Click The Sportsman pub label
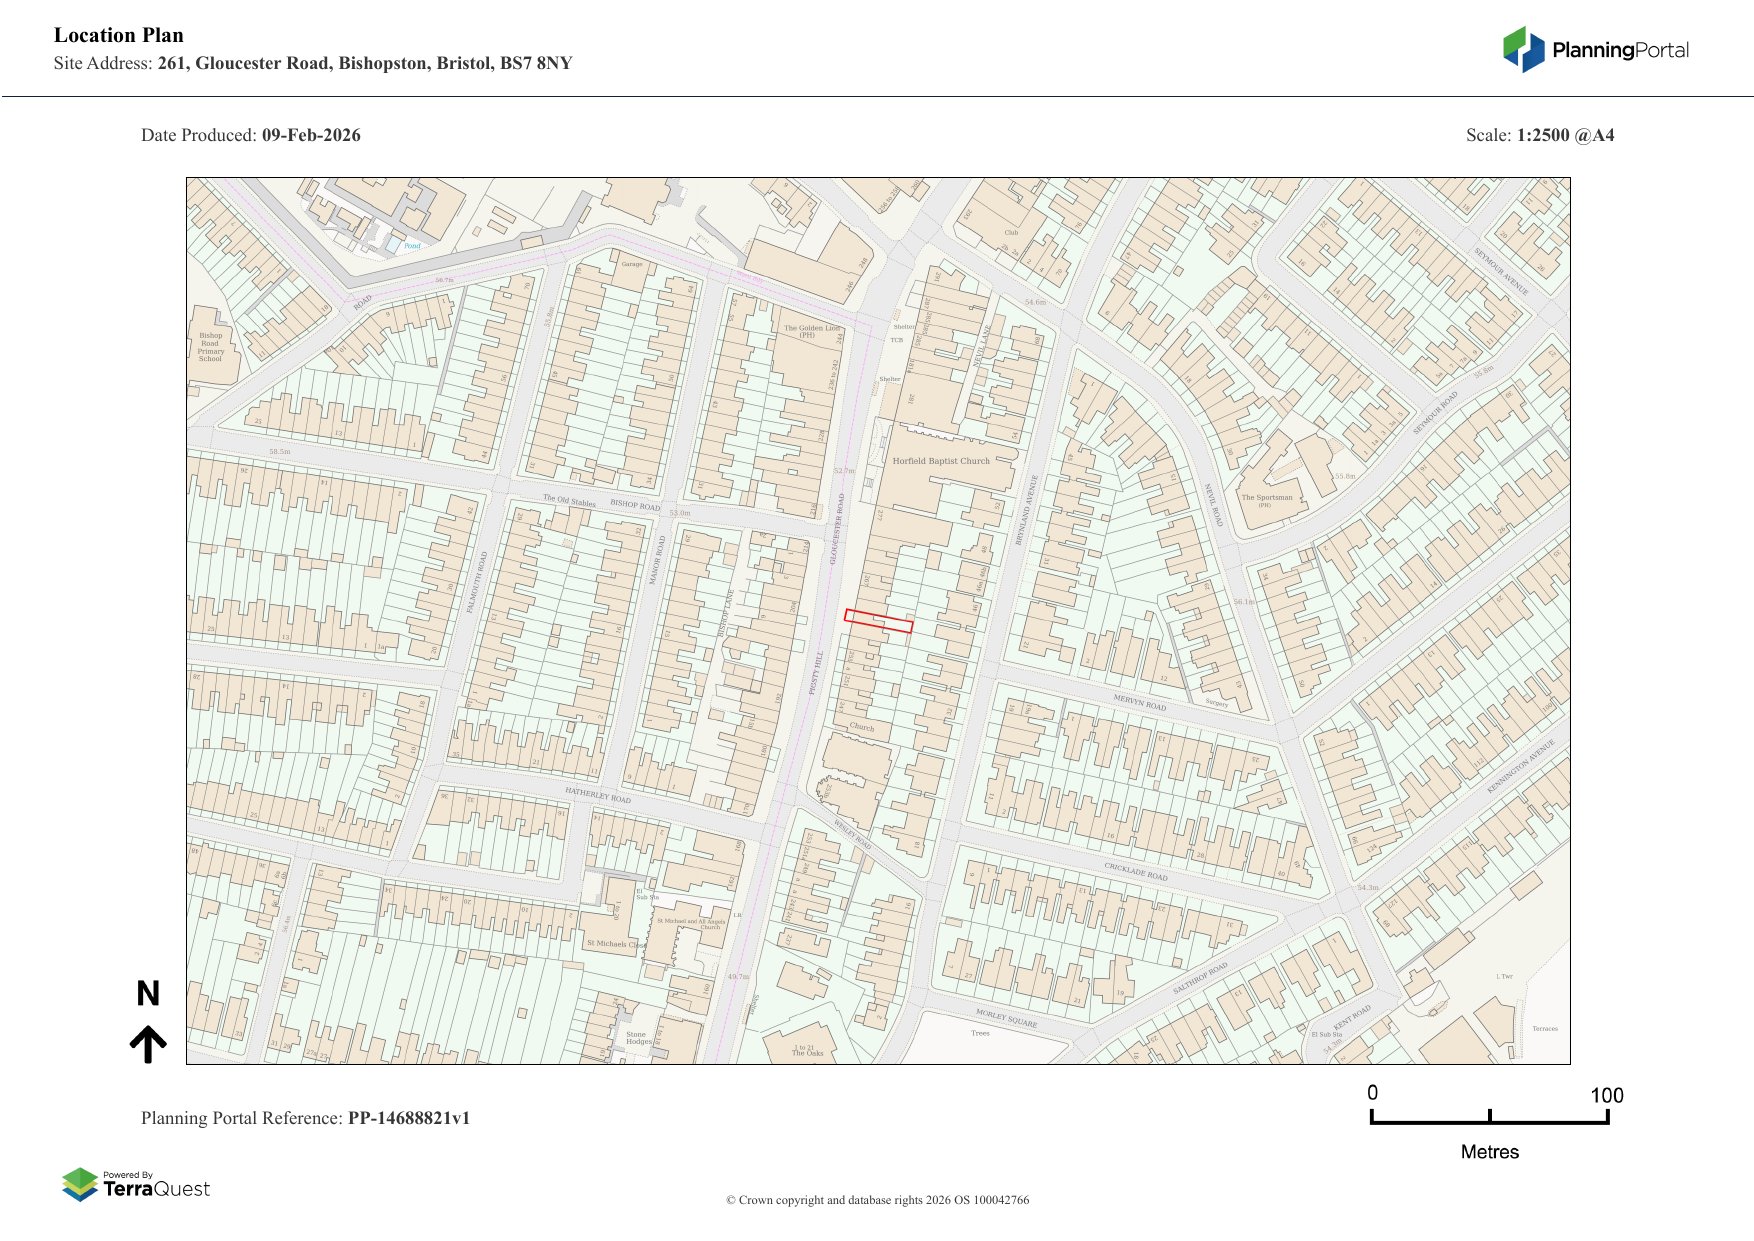Image resolution: width=1754 pixels, height=1241 pixels. pos(1266,499)
